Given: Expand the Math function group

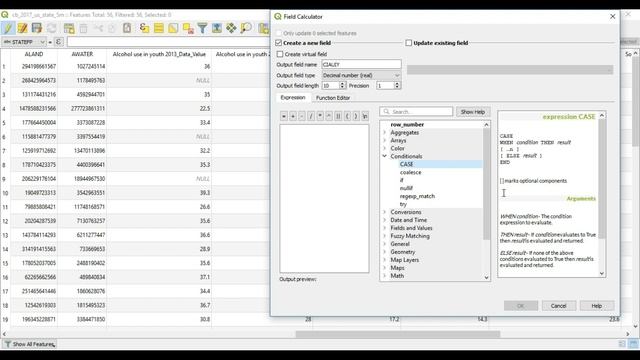Looking at the screenshot, I should click(x=384, y=276).
